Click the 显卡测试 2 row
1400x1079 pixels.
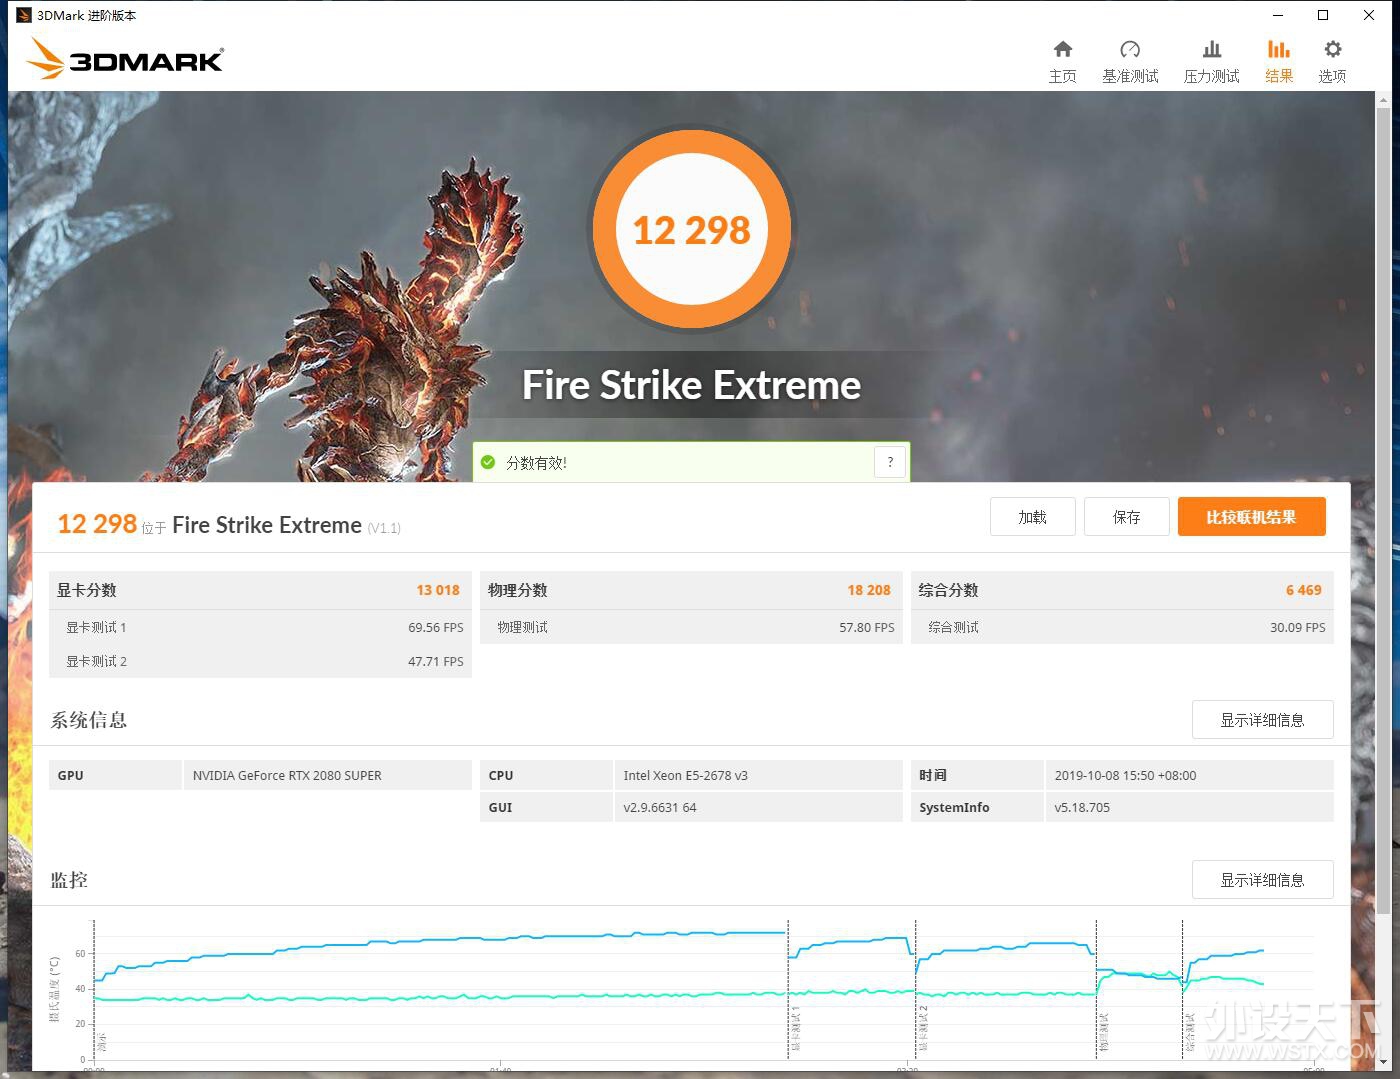point(260,661)
